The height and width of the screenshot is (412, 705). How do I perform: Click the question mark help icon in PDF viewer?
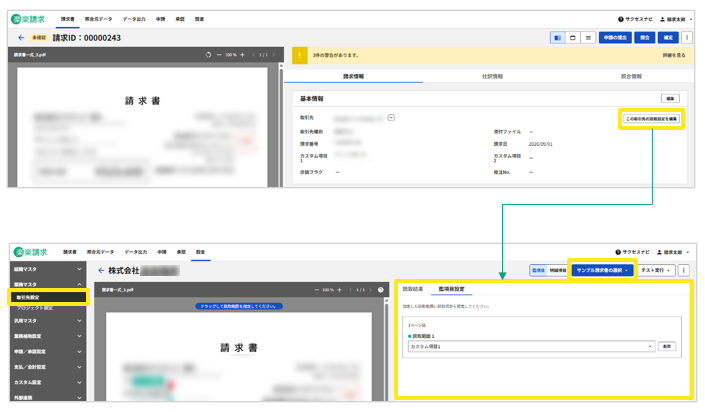[x=381, y=290]
